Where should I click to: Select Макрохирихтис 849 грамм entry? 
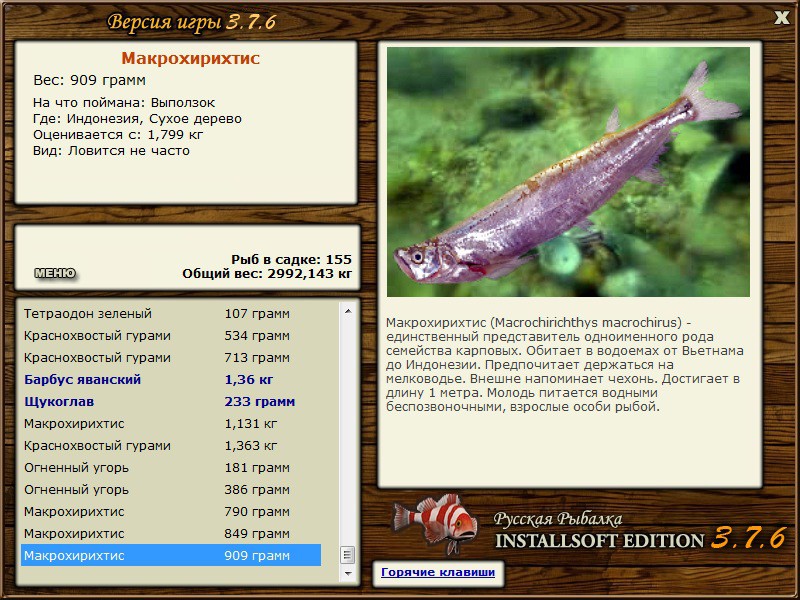tap(171, 533)
